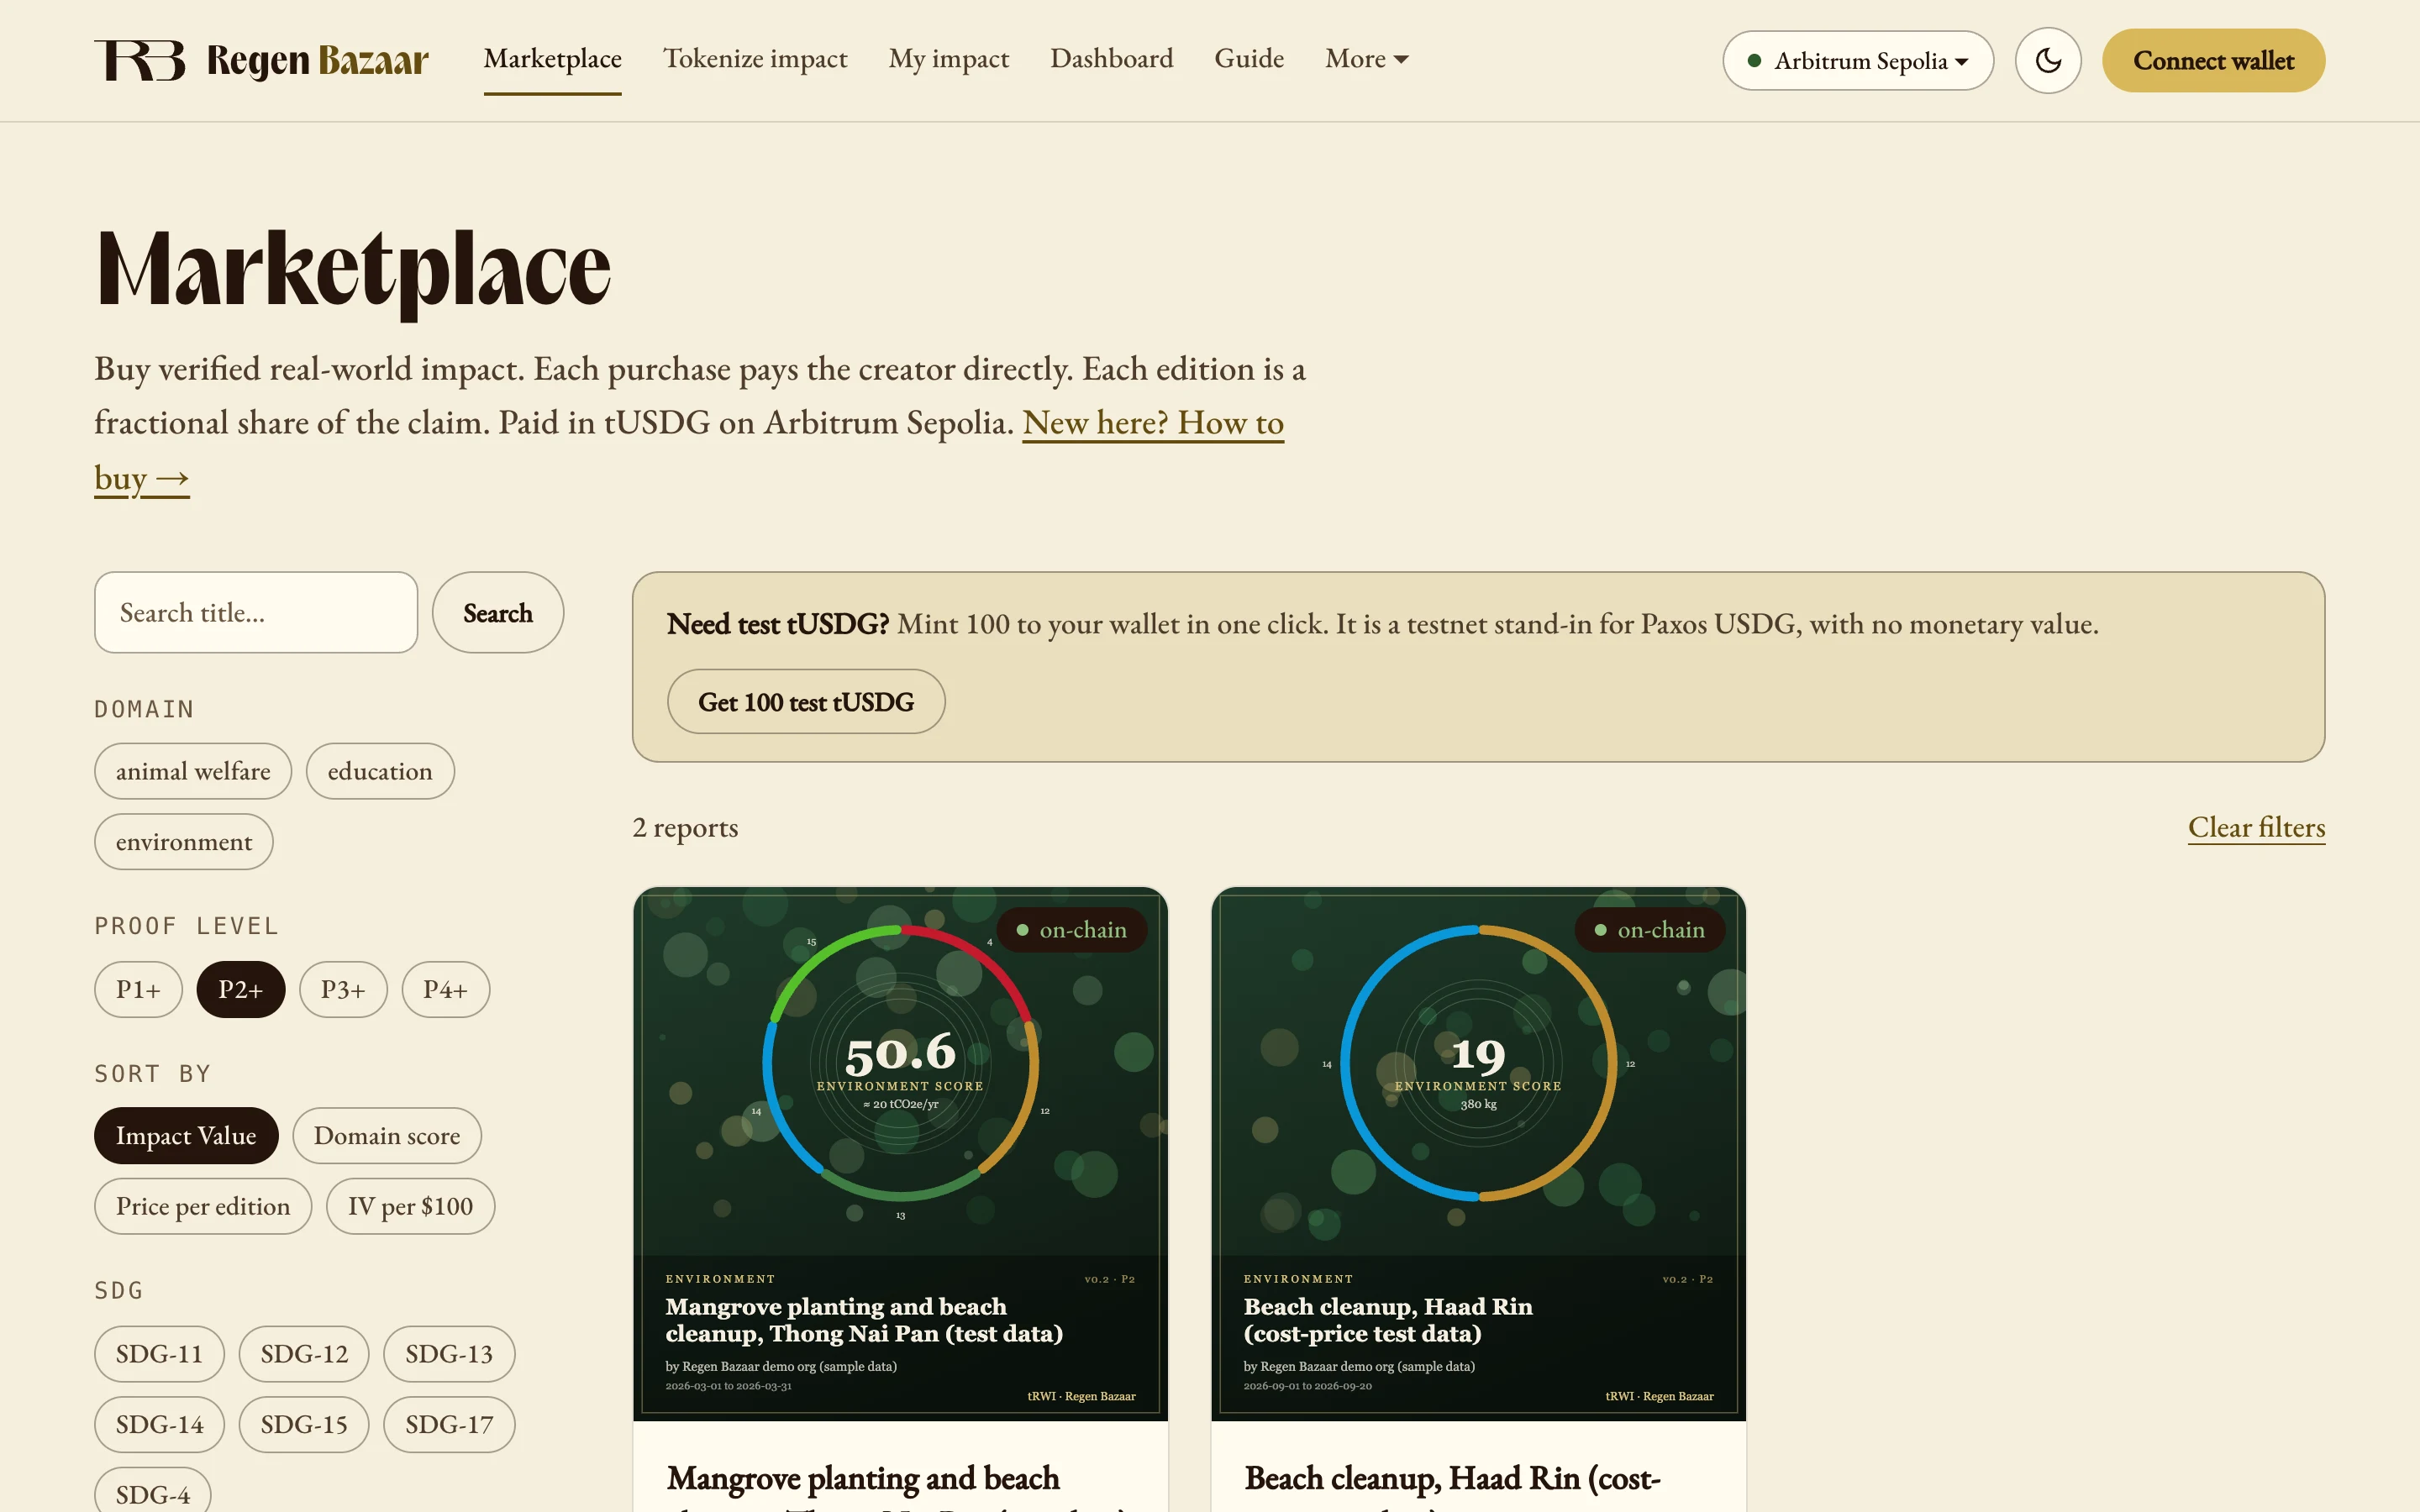
Task: Filter by SDG-17 chip
Action: pos(449,1425)
